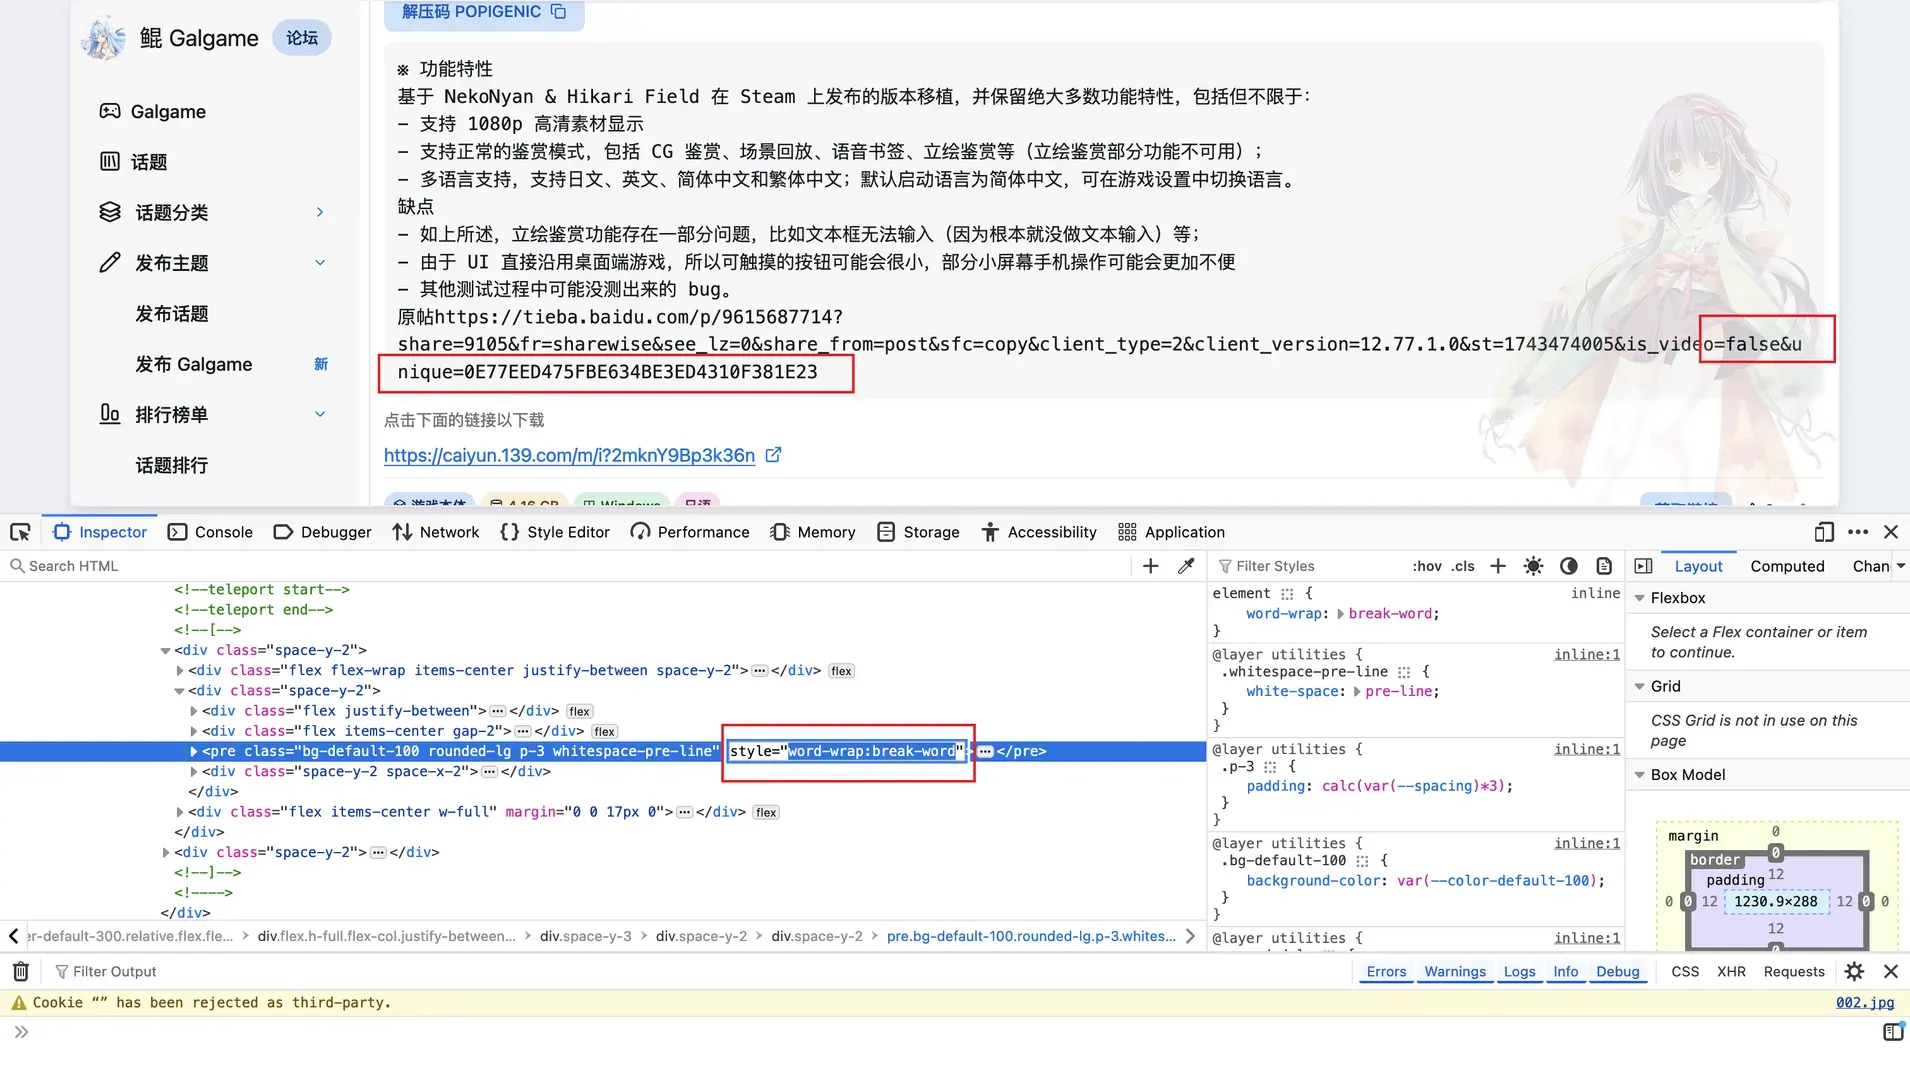
Task: Click the element picker icon in devtools
Action: point(20,532)
